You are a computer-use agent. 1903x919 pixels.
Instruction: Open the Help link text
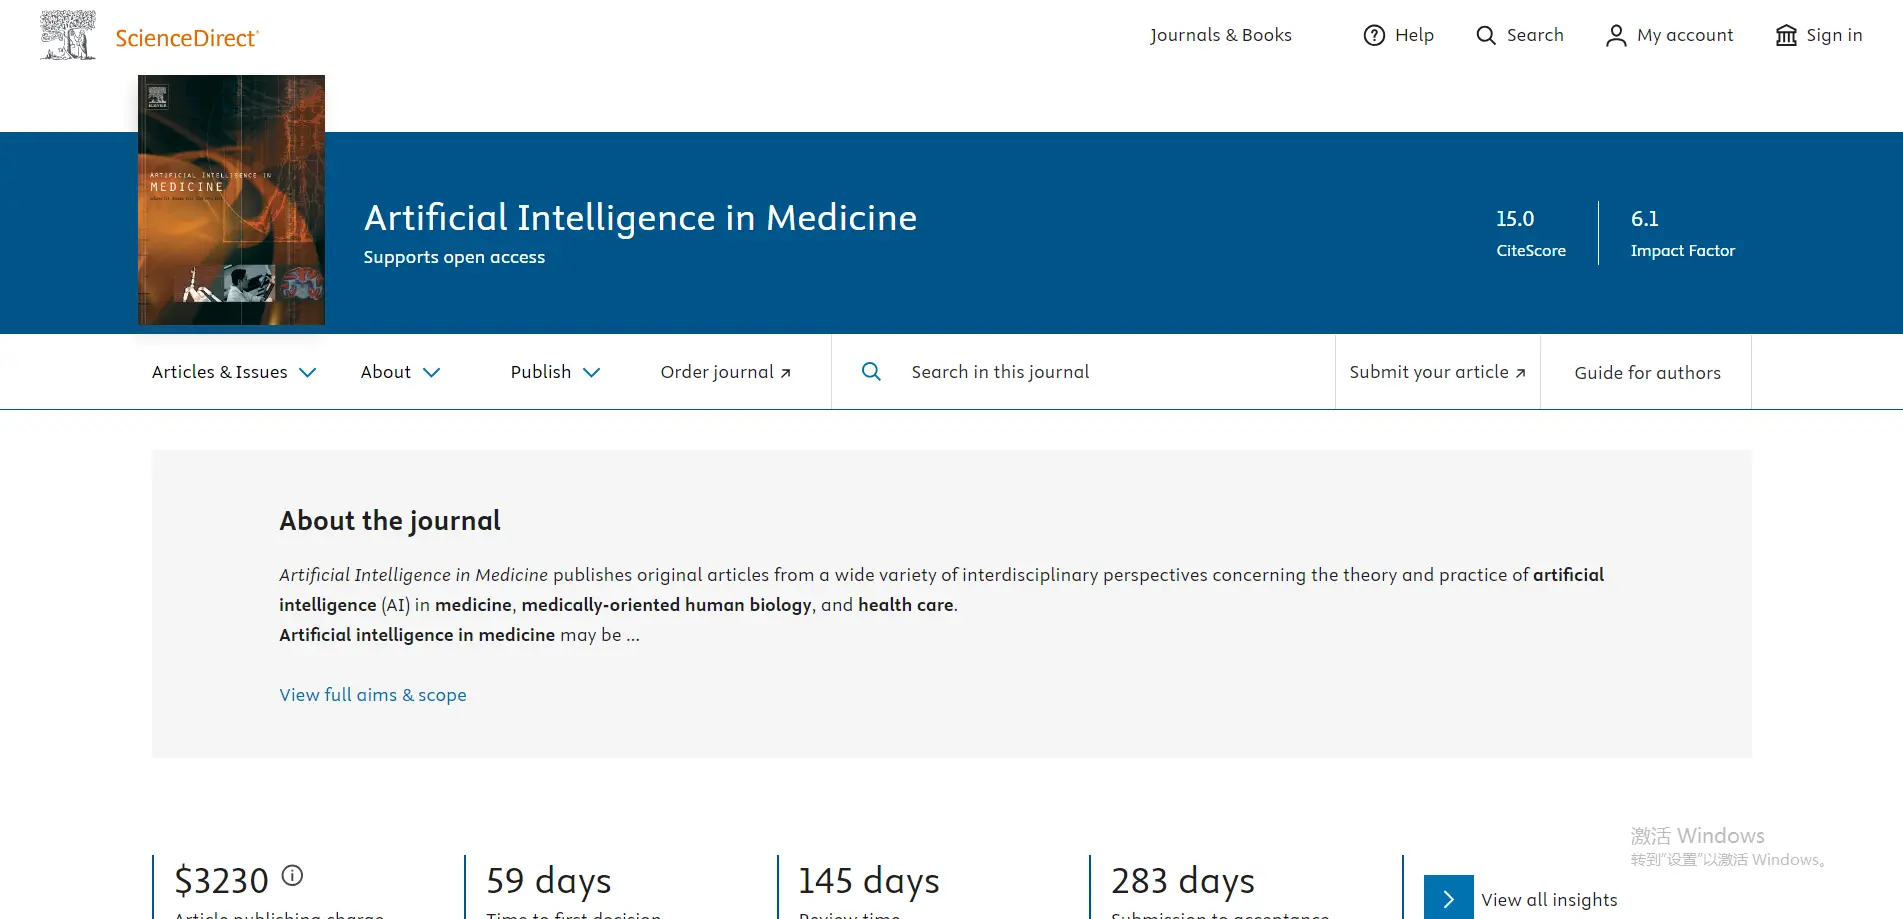[x=1414, y=35]
